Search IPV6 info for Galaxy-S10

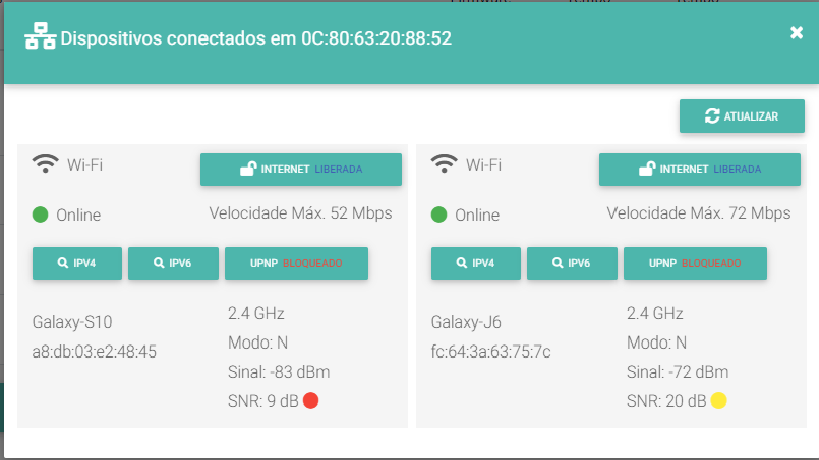click(173, 263)
